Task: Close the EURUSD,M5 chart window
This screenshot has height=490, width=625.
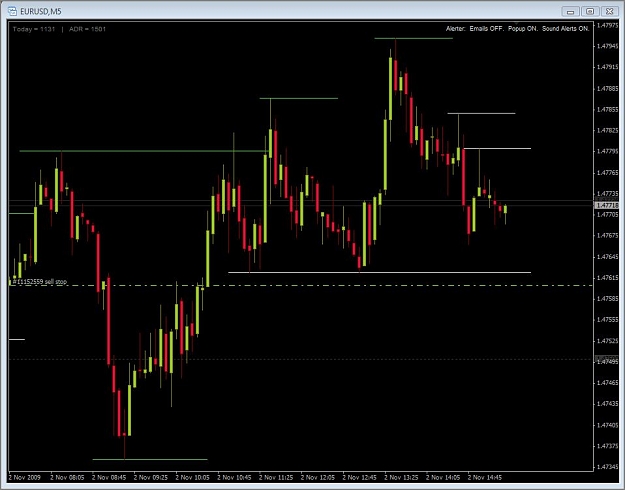Action: (609, 11)
